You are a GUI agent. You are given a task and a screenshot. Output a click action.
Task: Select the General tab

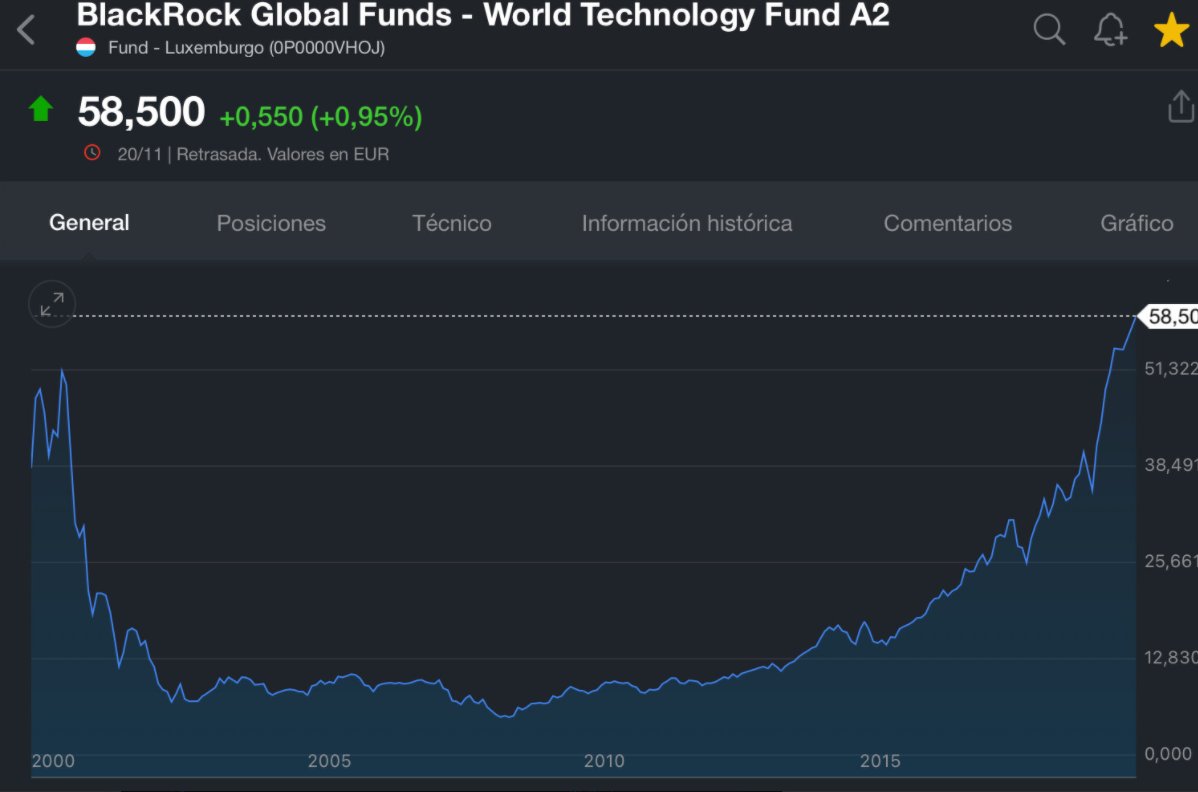coord(89,222)
